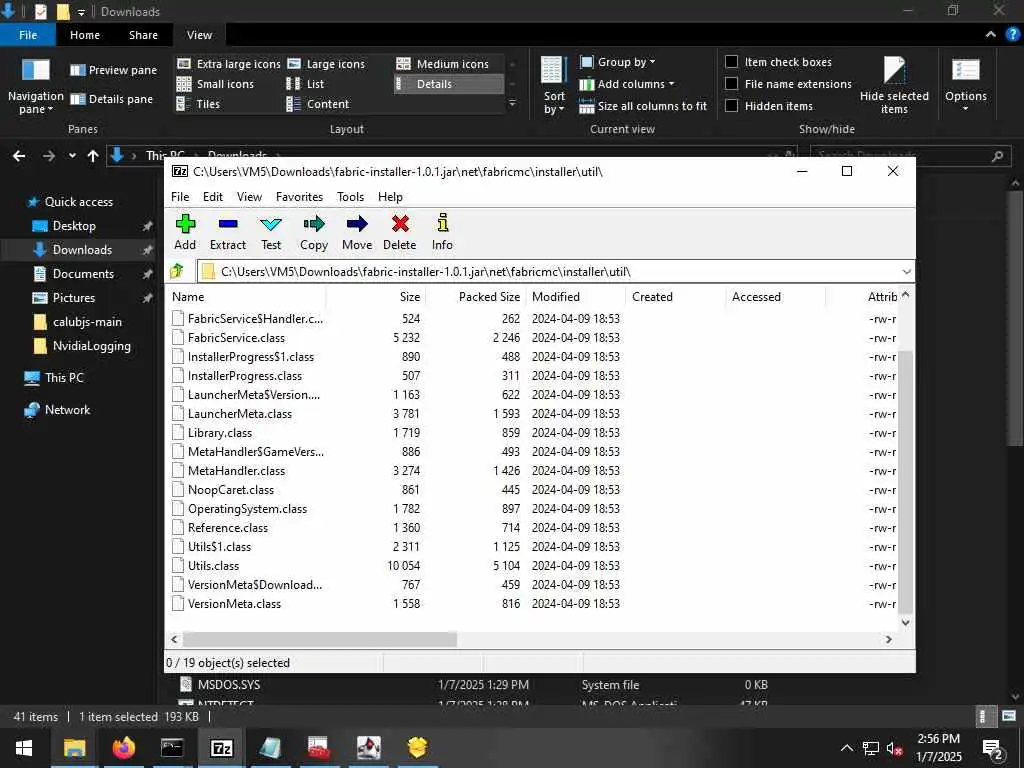The height and width of the screenshot is (768, 1024).
Task: Open Desktop in Quick access
Action: 74,226
